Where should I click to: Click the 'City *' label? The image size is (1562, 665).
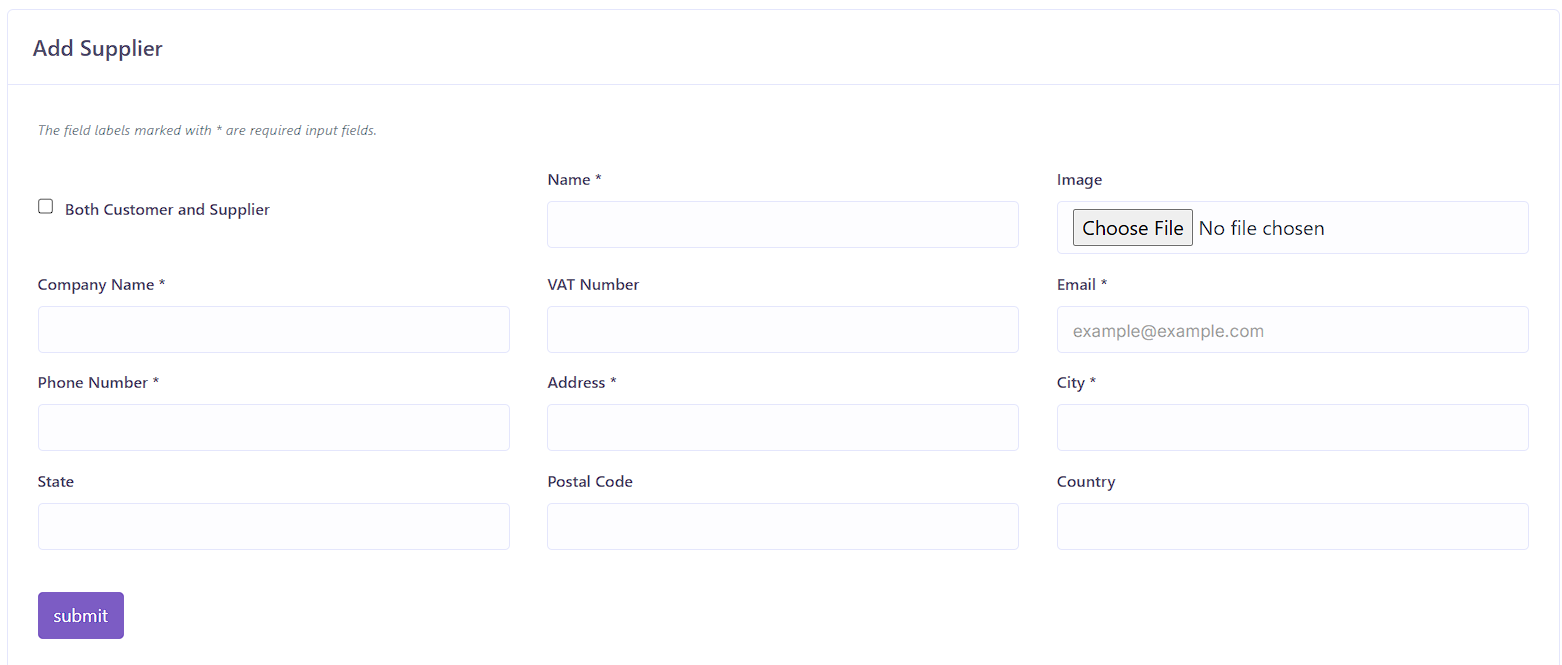(1076, 383)
